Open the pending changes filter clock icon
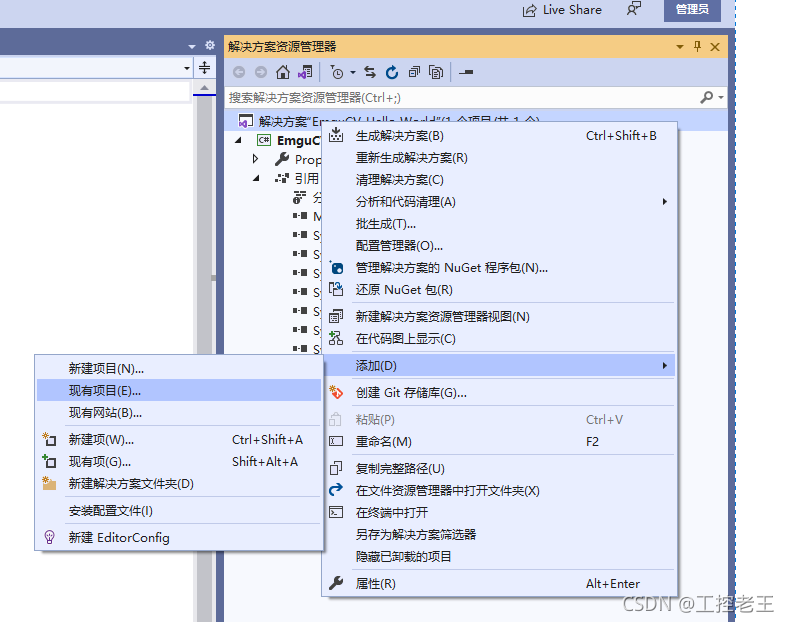This screenshot has height=622, width=789. 337,72
